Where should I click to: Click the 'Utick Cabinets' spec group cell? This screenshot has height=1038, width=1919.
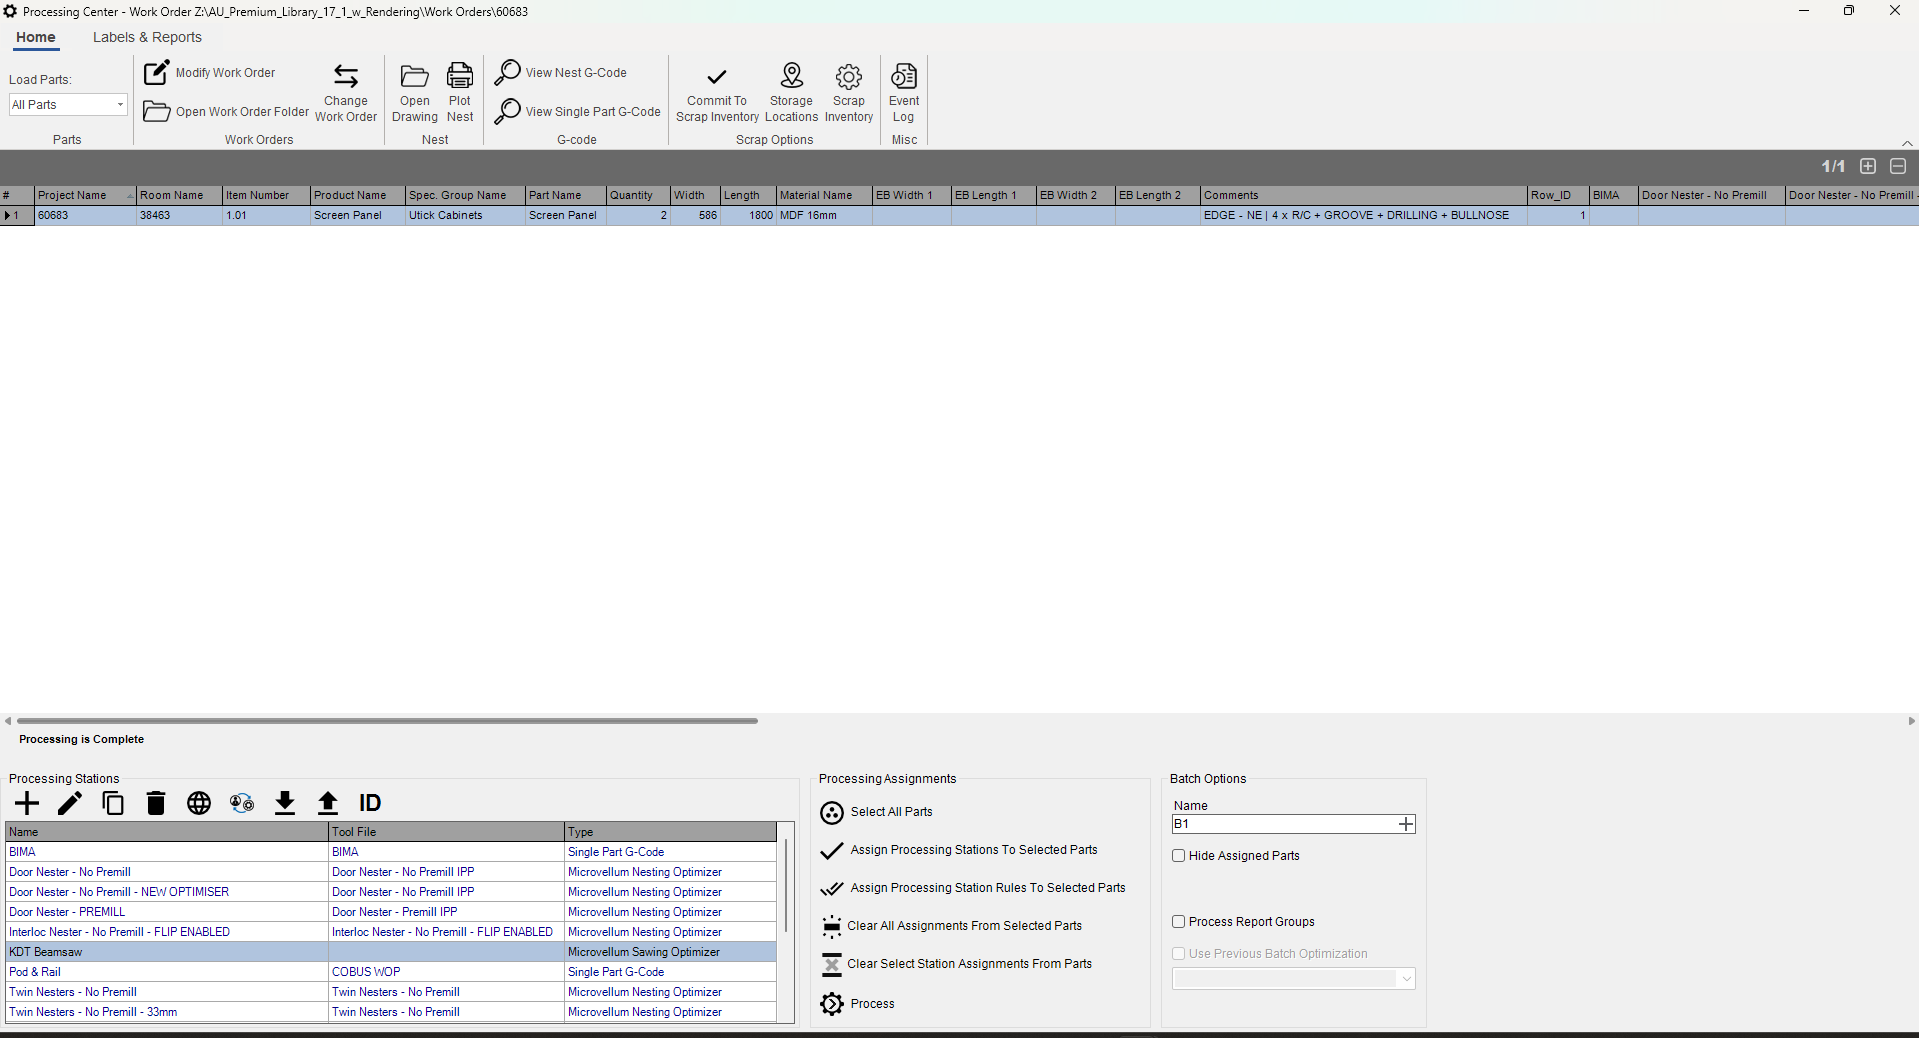pos(465,215)
